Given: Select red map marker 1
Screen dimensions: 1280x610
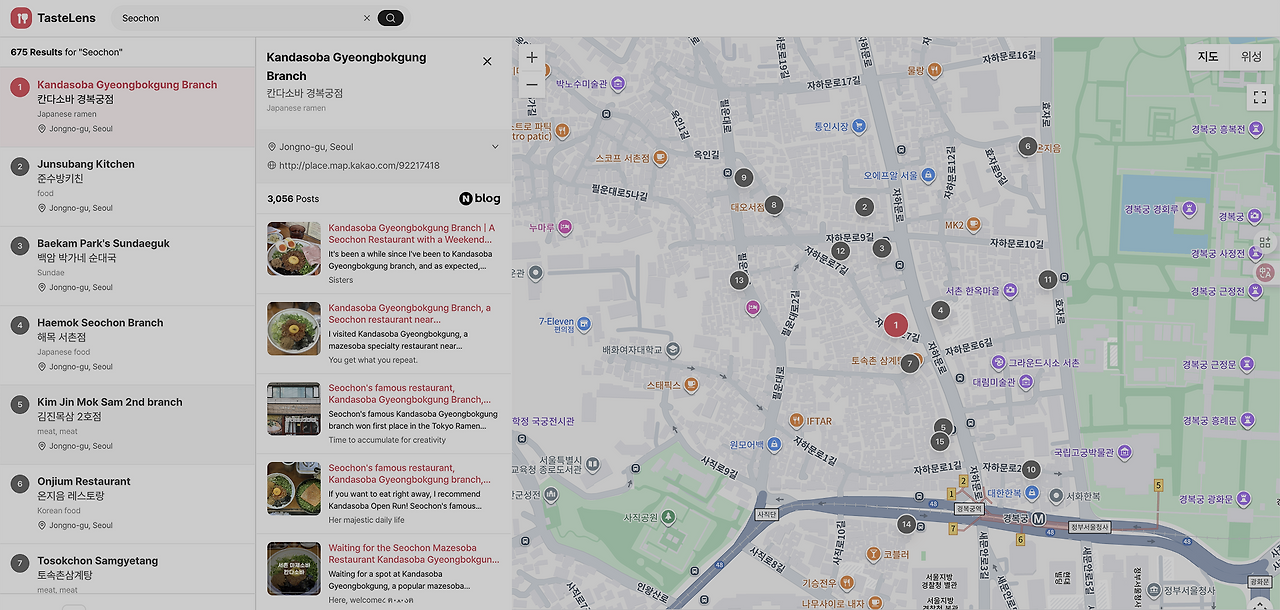Looking at the screenshot, I should 896,325.
